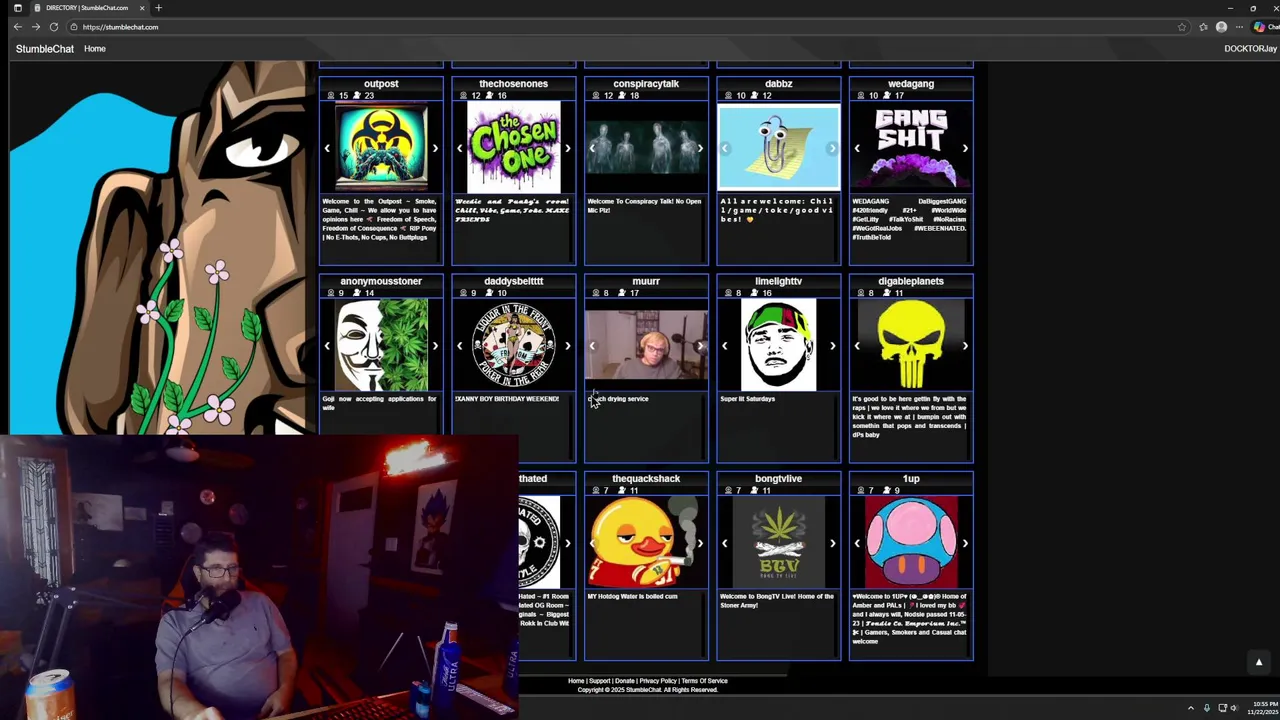Expand hidden system tray icons chevron

tap(1190, 708)
